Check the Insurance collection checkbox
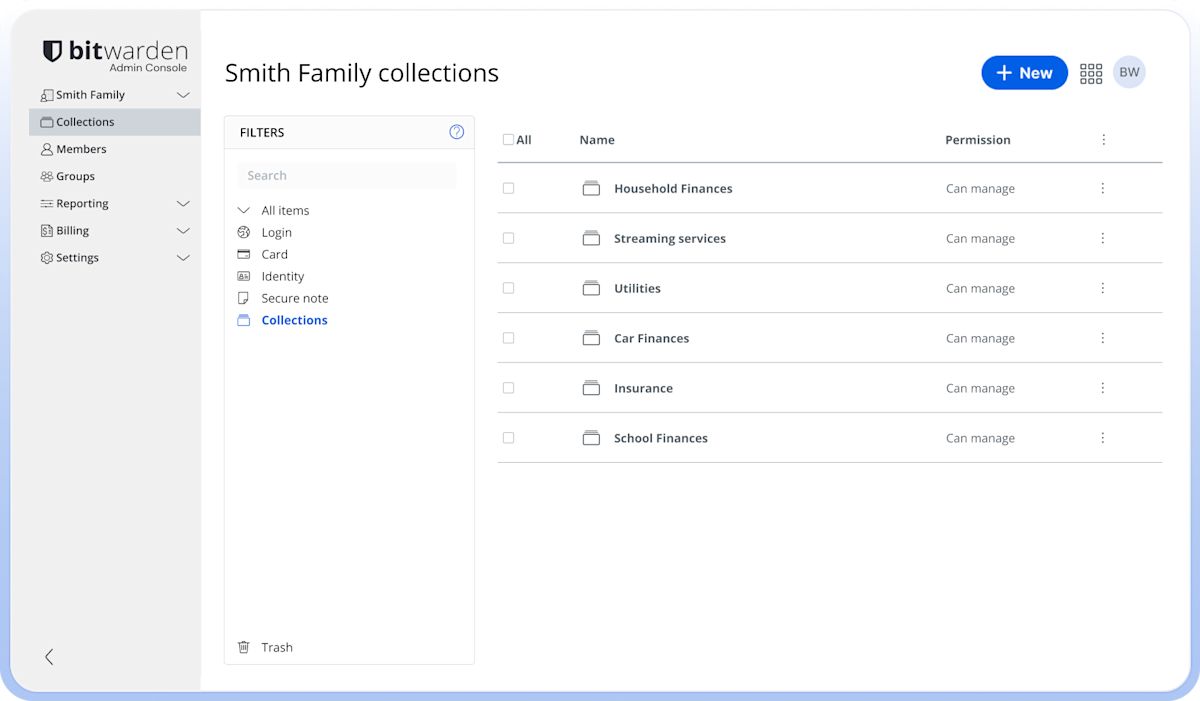1200x701 pixels. click(508, 388)
